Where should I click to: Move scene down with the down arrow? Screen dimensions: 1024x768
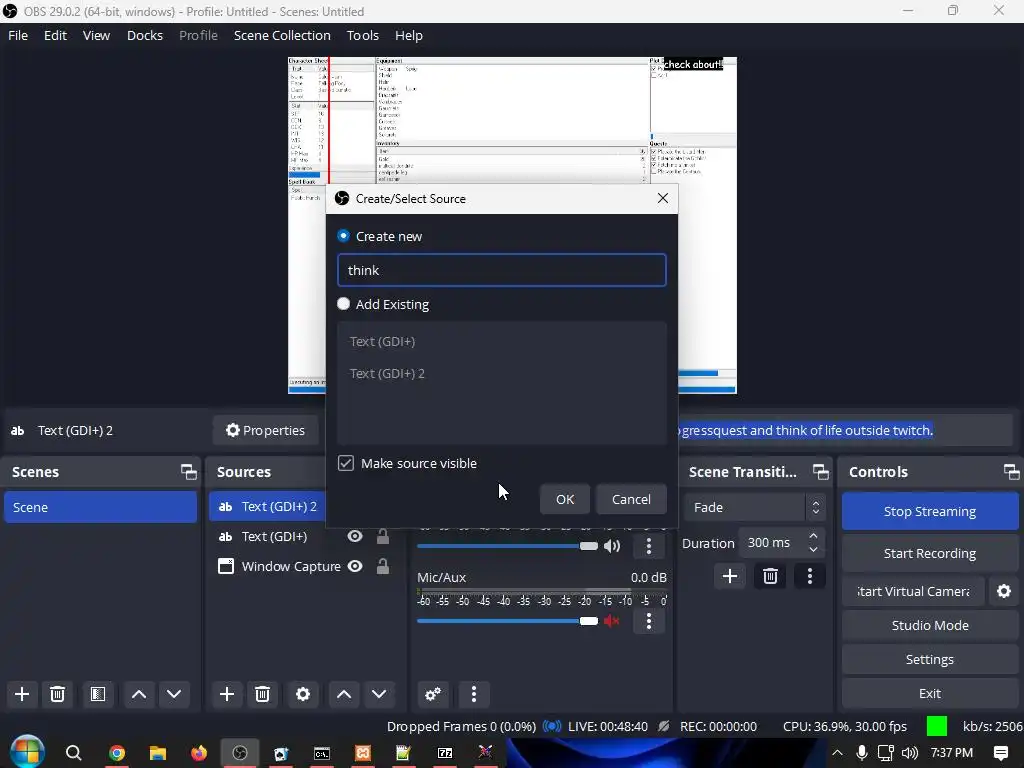(x=174, y=694)
